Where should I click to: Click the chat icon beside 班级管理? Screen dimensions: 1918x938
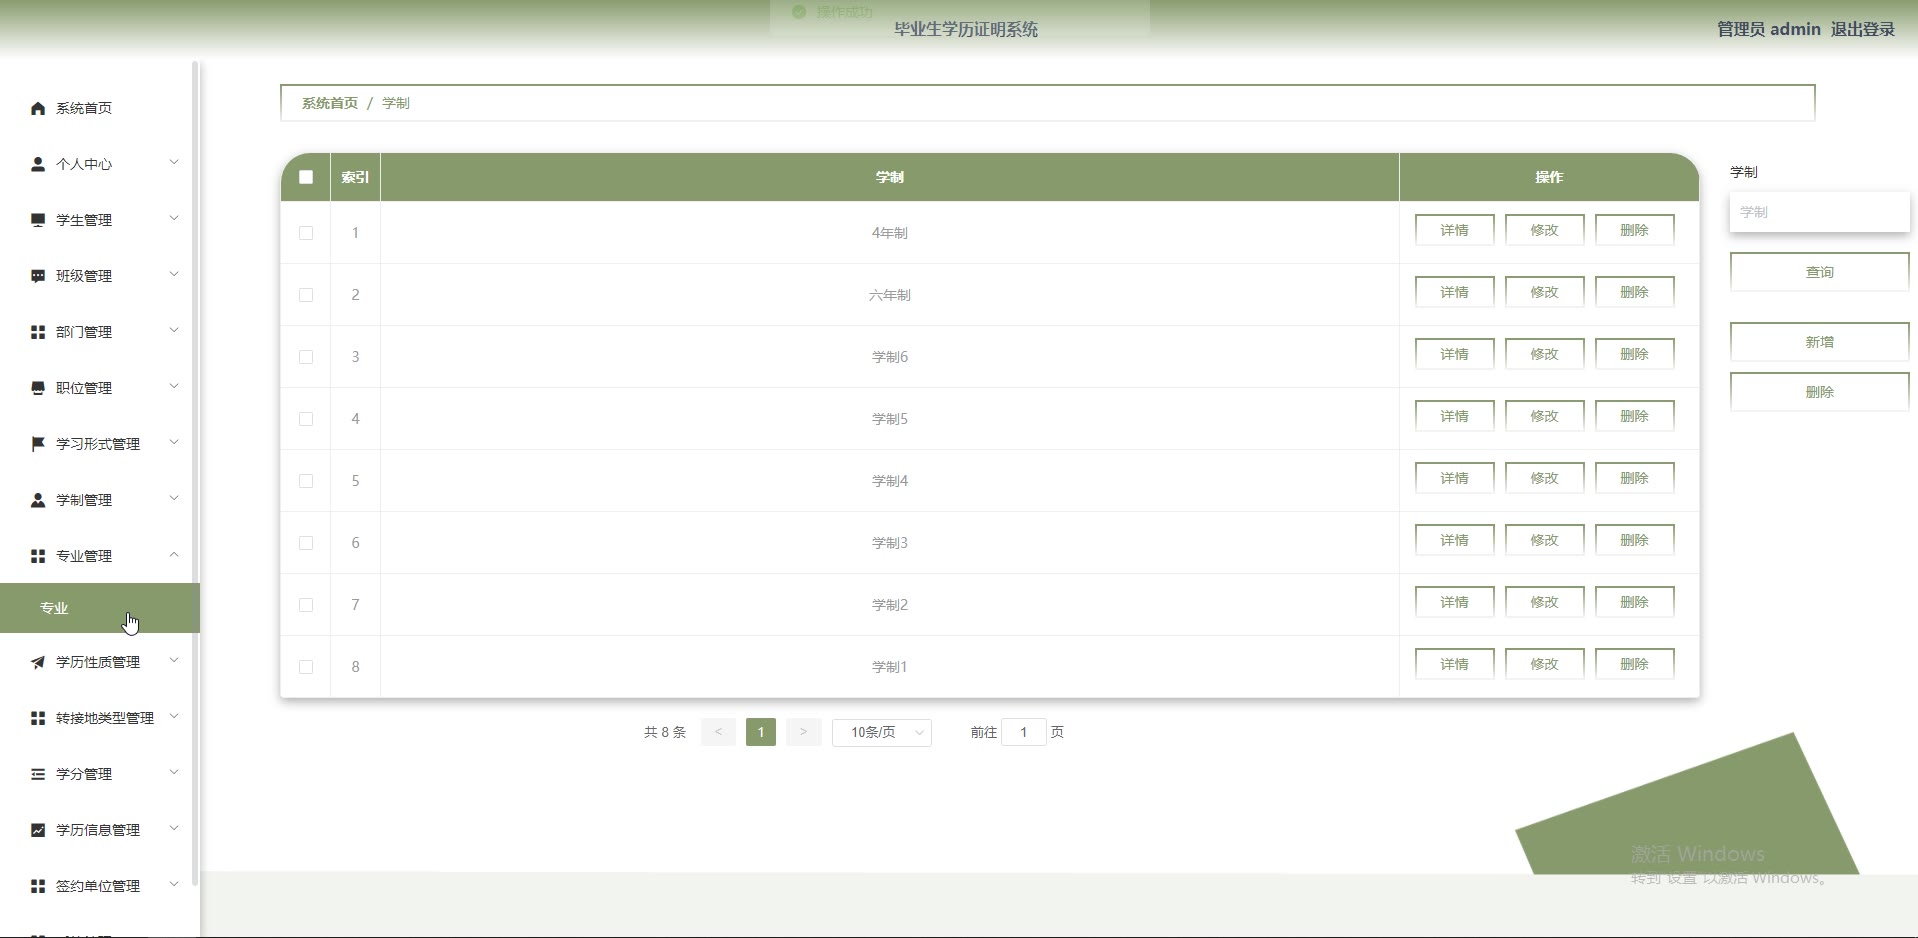coord(38,276)
